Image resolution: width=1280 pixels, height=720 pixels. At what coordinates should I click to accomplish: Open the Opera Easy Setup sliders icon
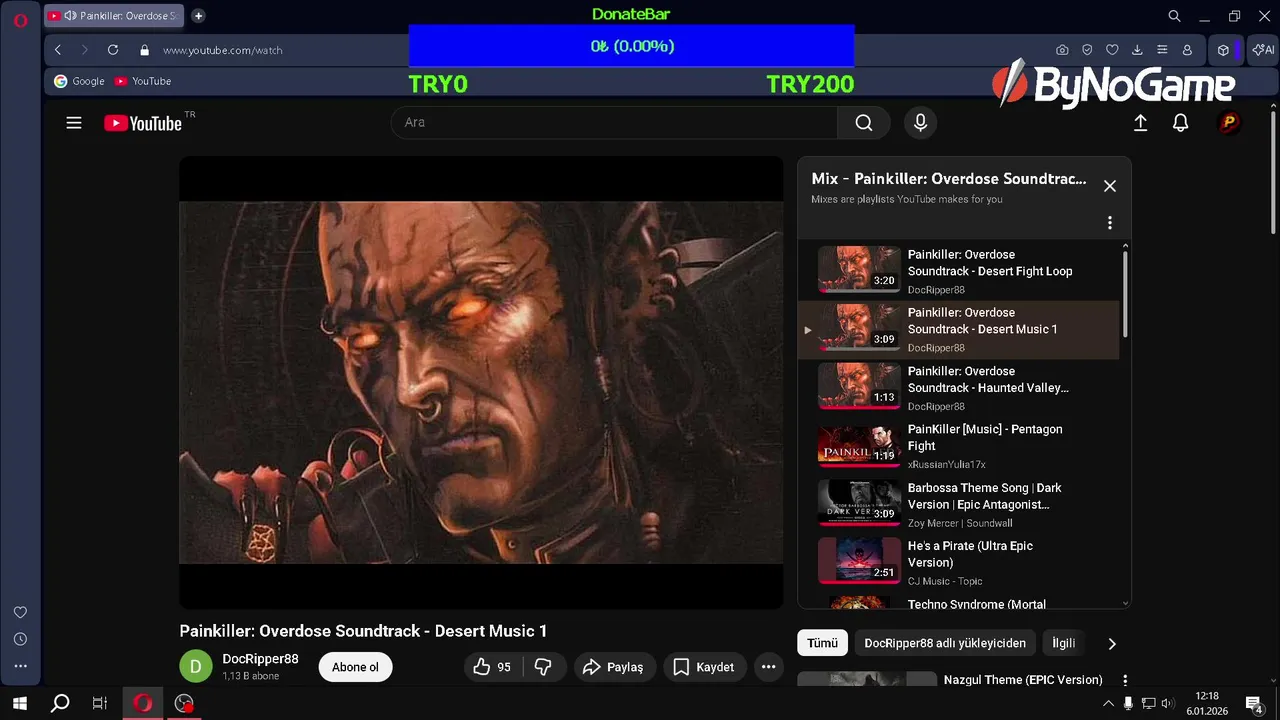(1162, 50)
